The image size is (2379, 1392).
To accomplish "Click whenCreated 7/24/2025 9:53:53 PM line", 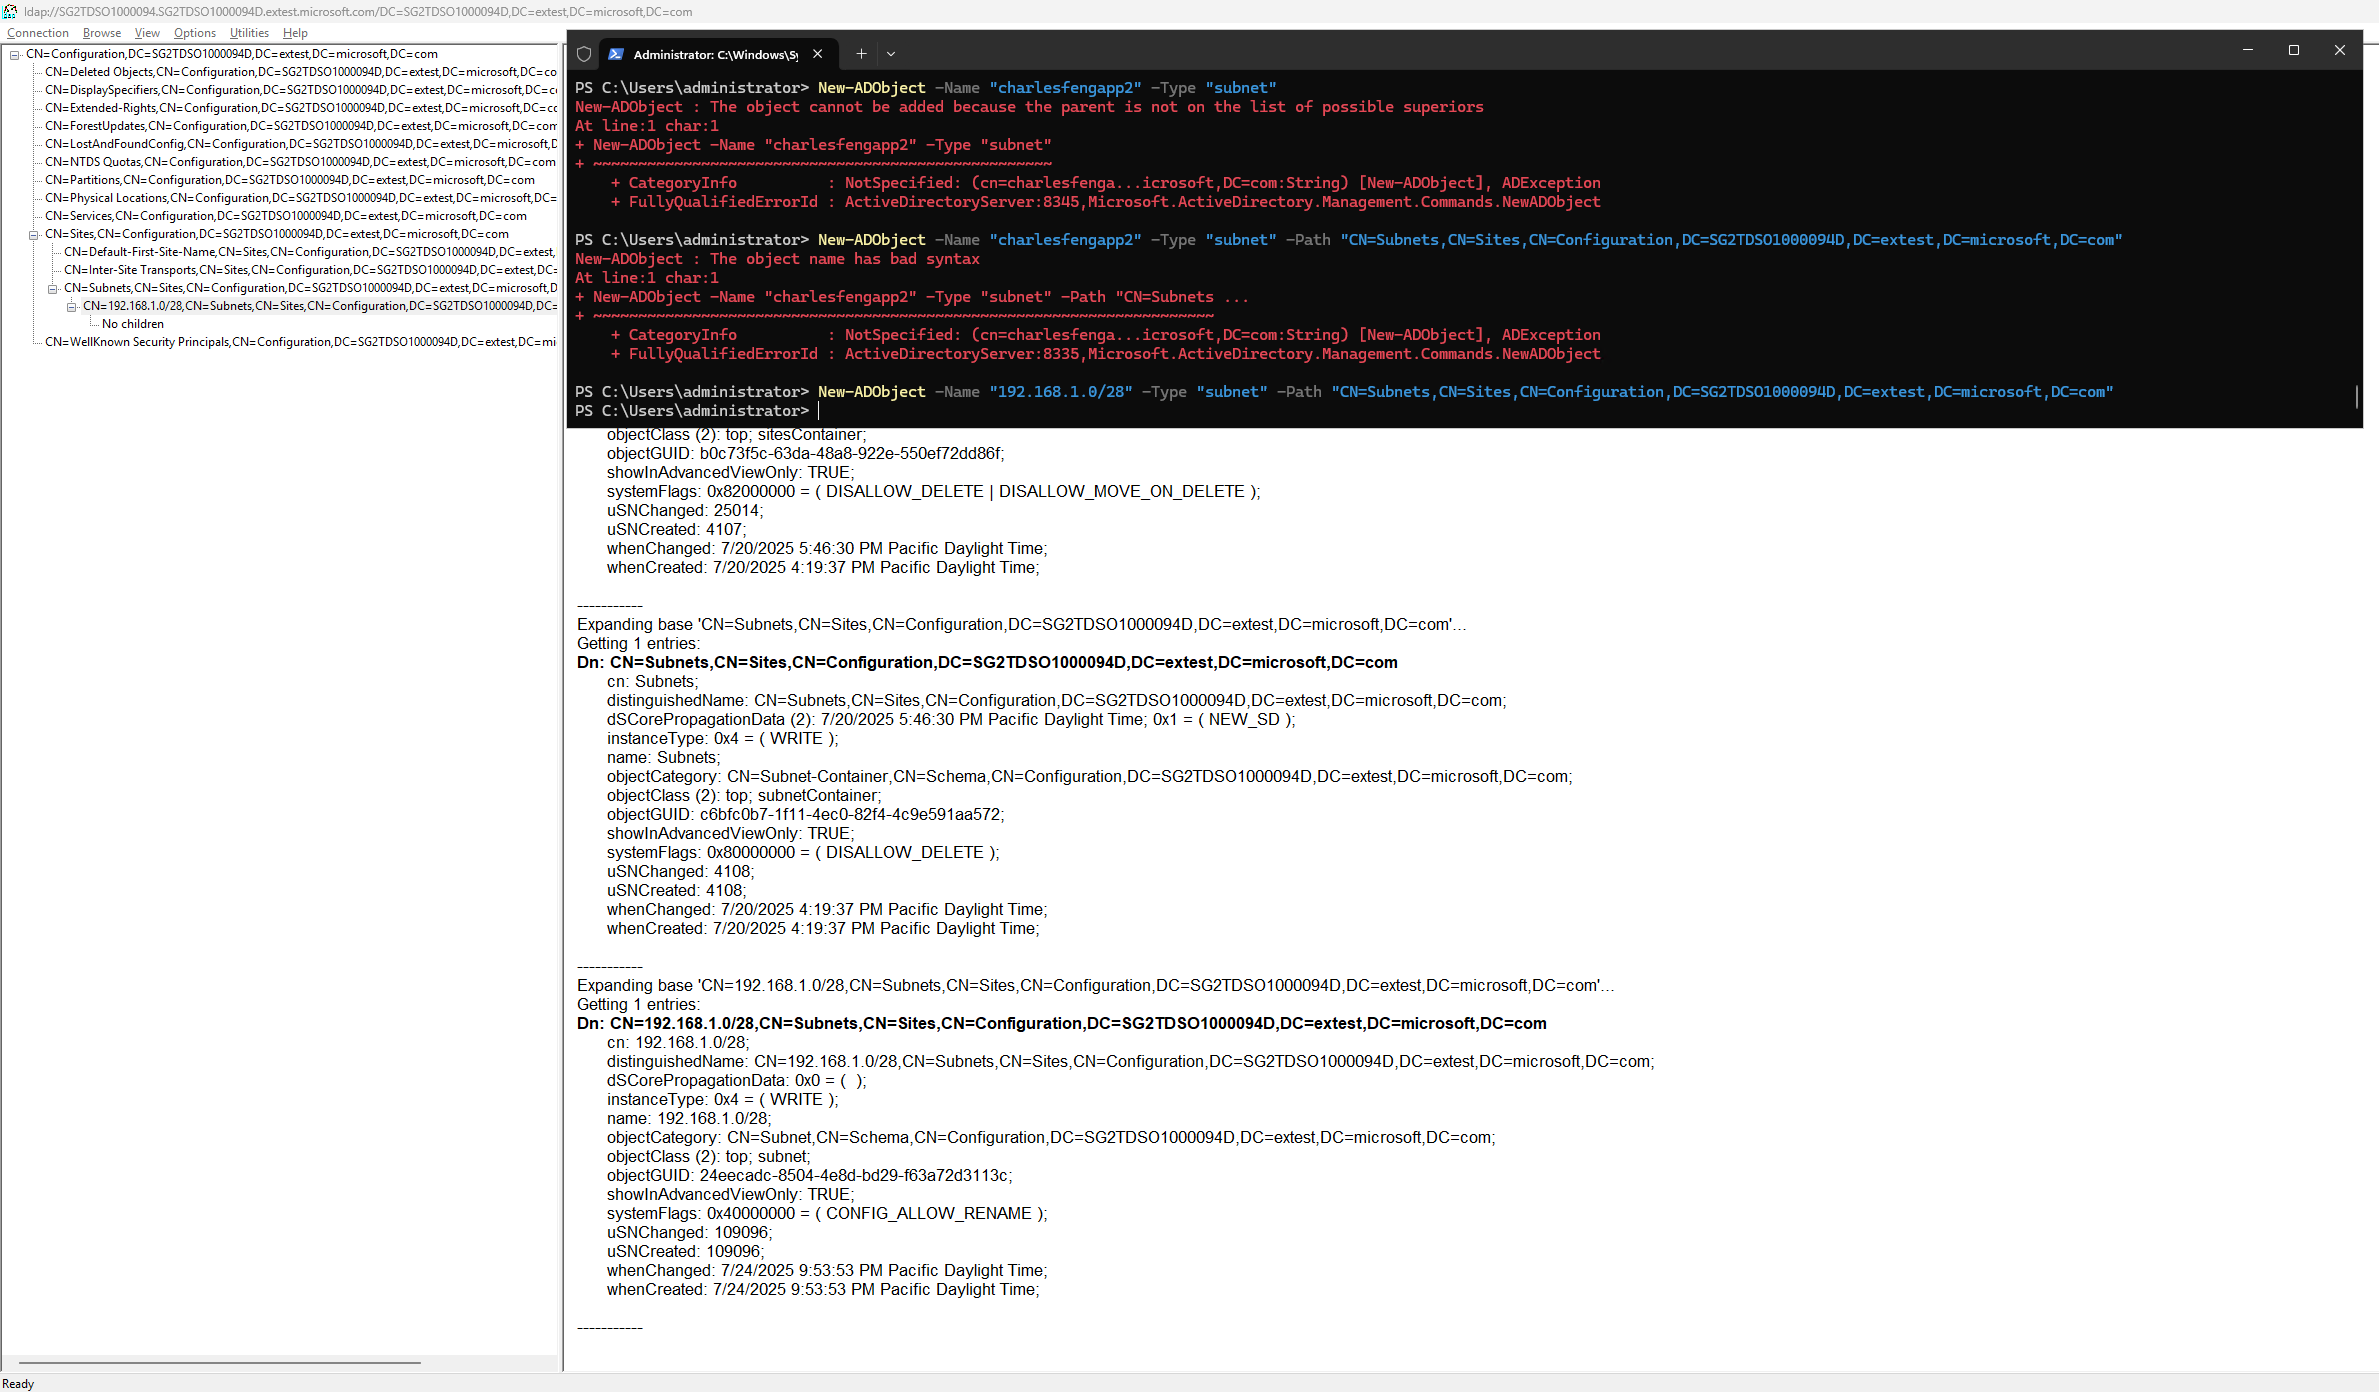I will [x=823, y=1289].
